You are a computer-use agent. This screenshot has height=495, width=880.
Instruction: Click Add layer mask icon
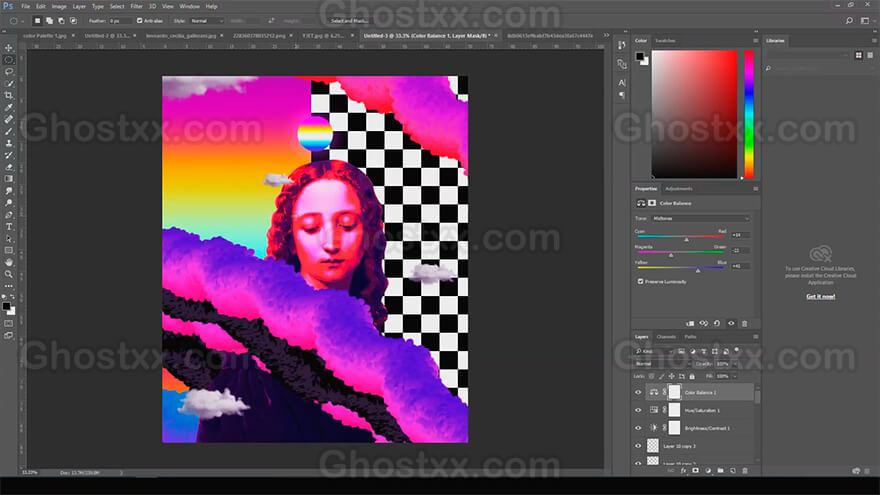coord(695,470)
